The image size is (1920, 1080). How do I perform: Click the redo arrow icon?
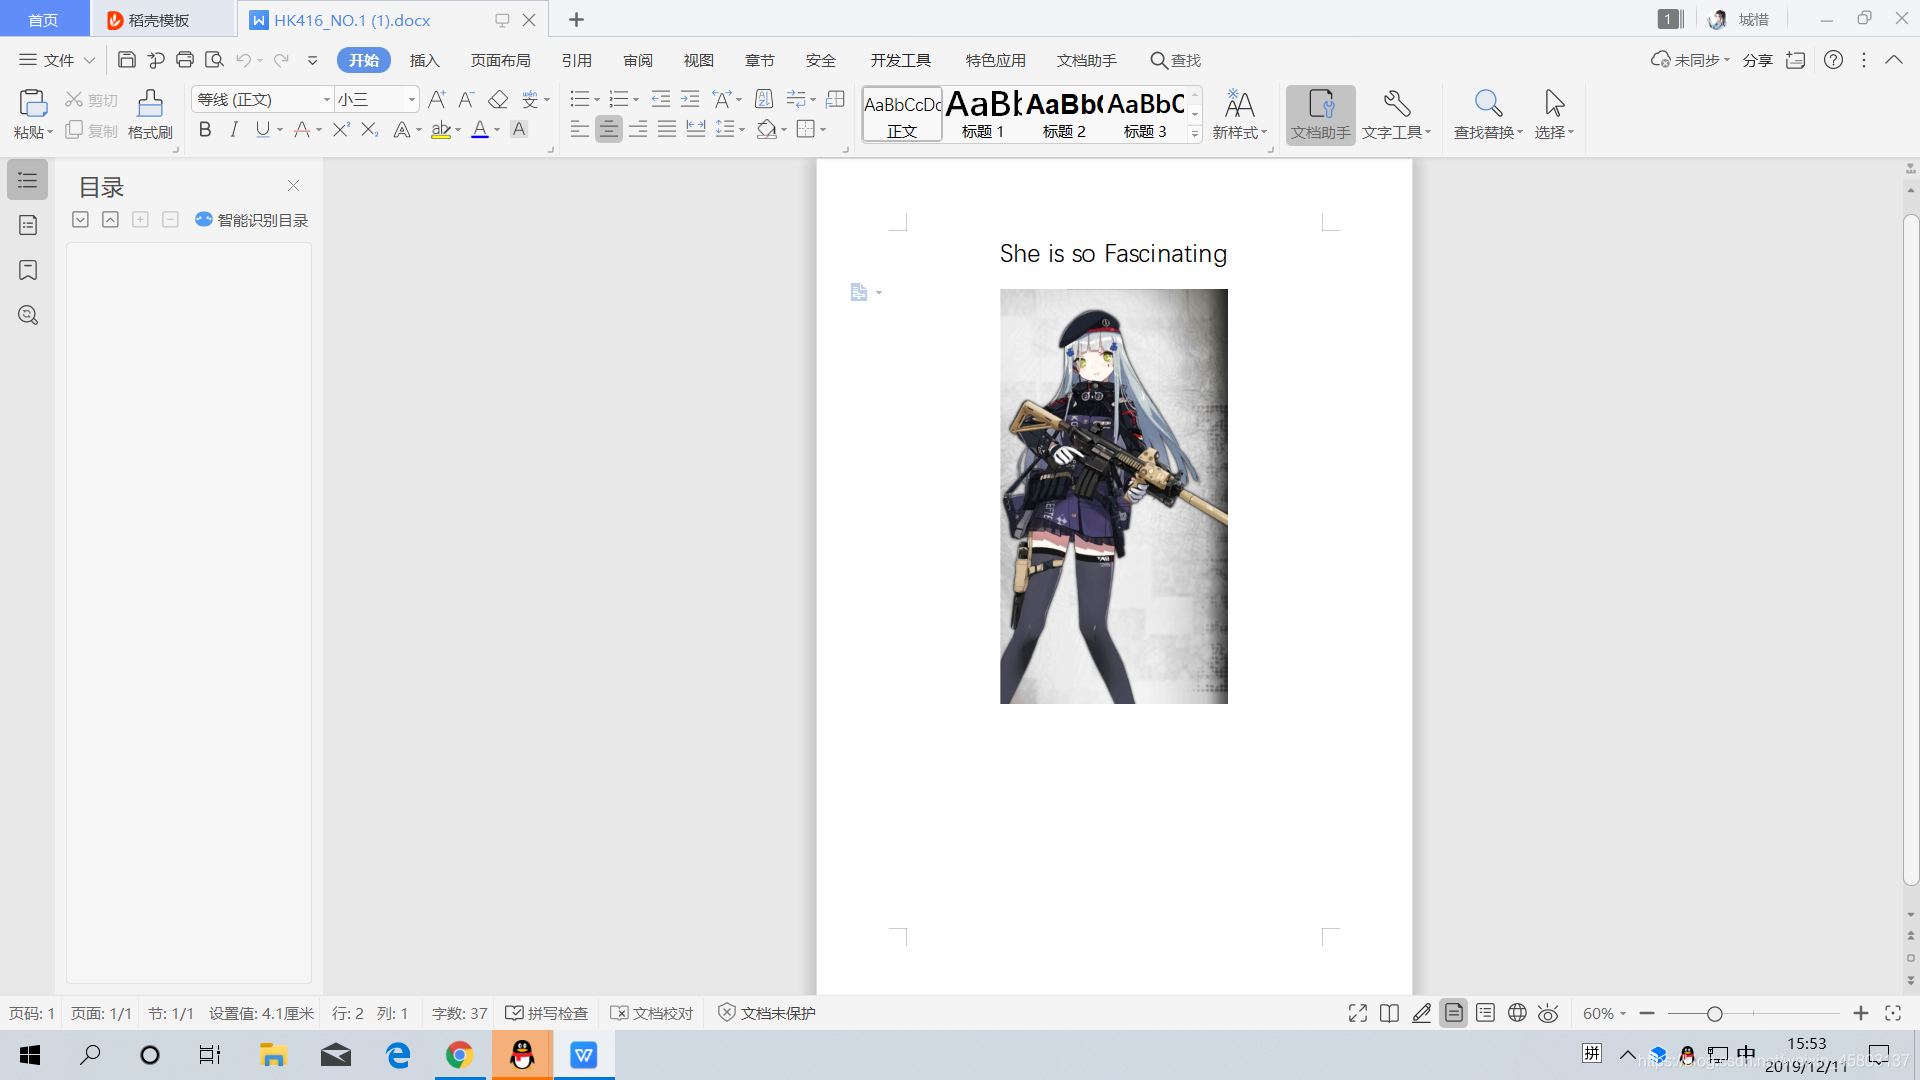click(x=282, y=60)
